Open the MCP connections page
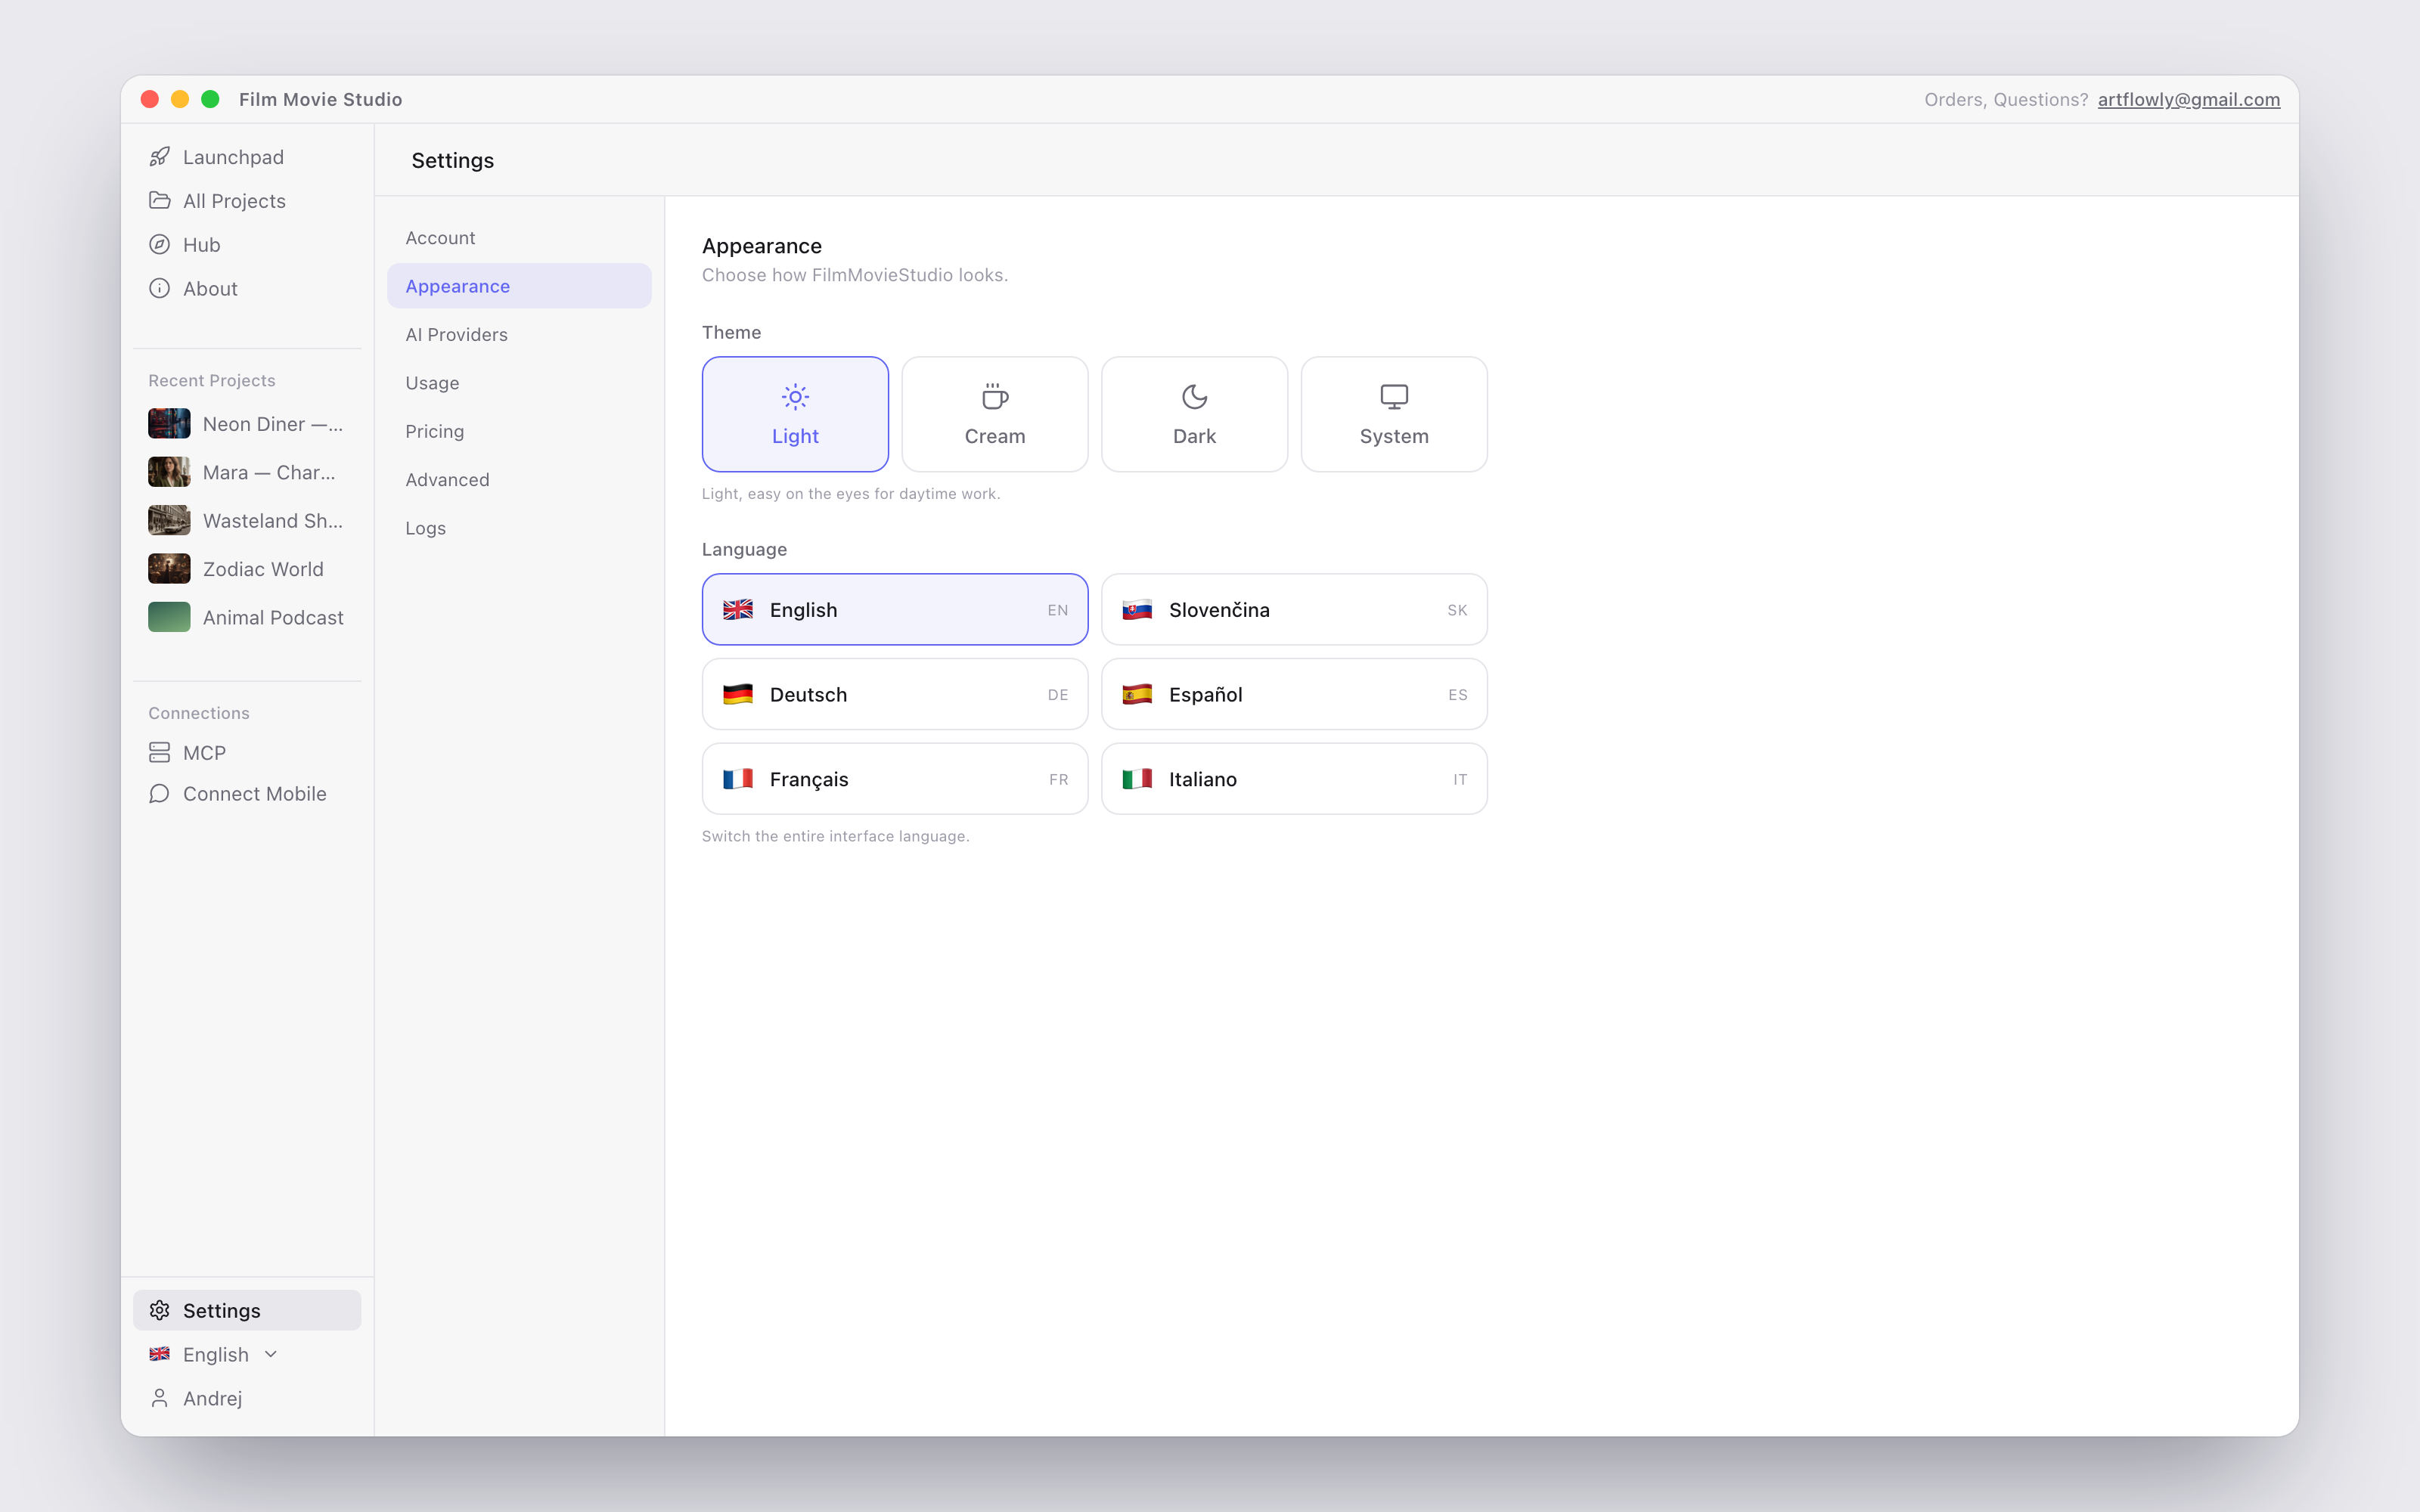Viewport: 2420px width, 1512px height. (x=247, y=752)
